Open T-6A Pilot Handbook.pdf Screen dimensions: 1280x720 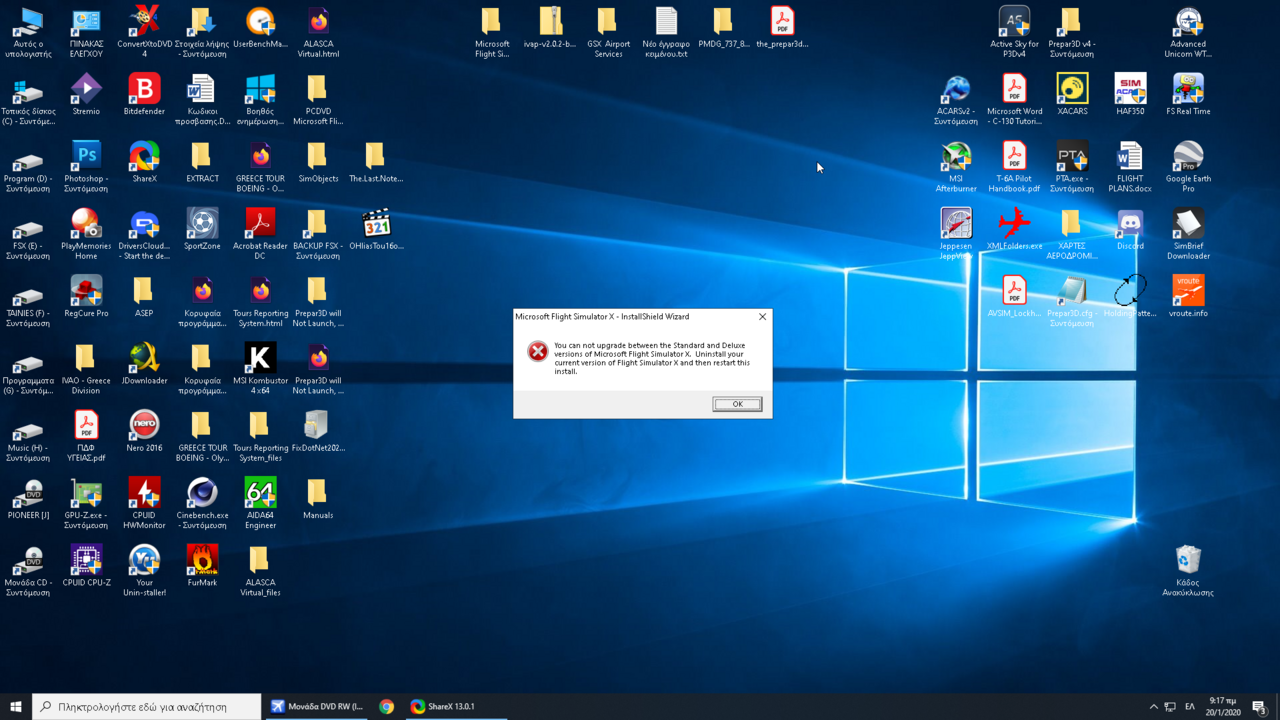pyautogui.click(x=1014, y=166)
